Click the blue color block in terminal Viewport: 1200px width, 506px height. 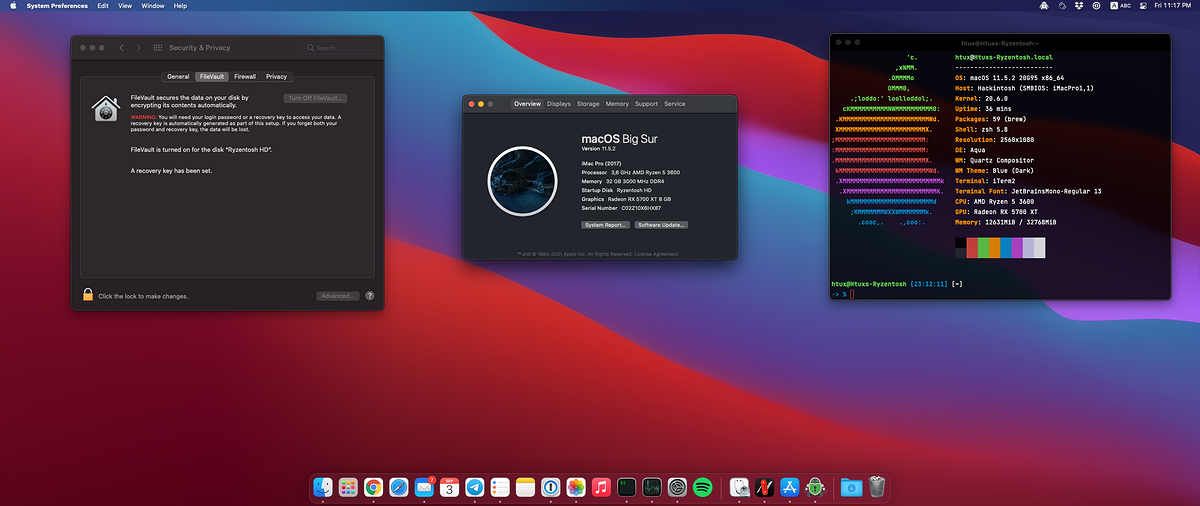coord(1006,247)
